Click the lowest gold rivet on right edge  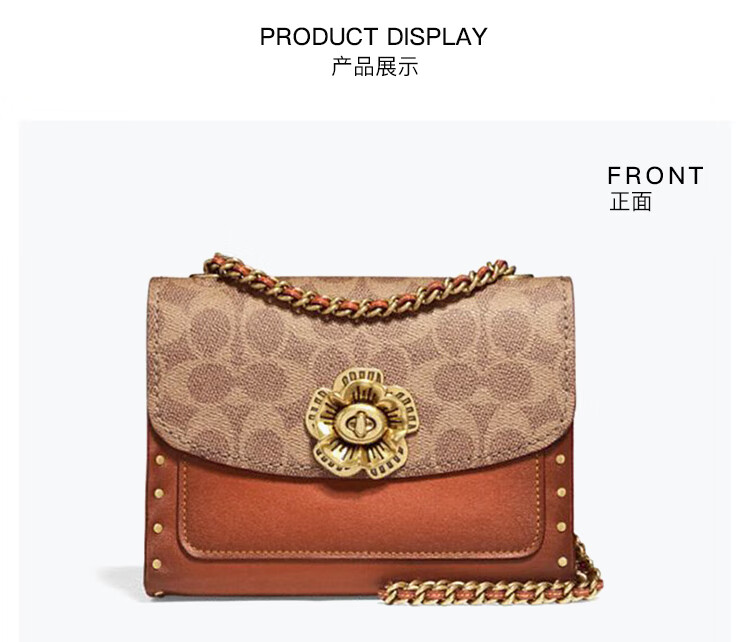point(563,561)
